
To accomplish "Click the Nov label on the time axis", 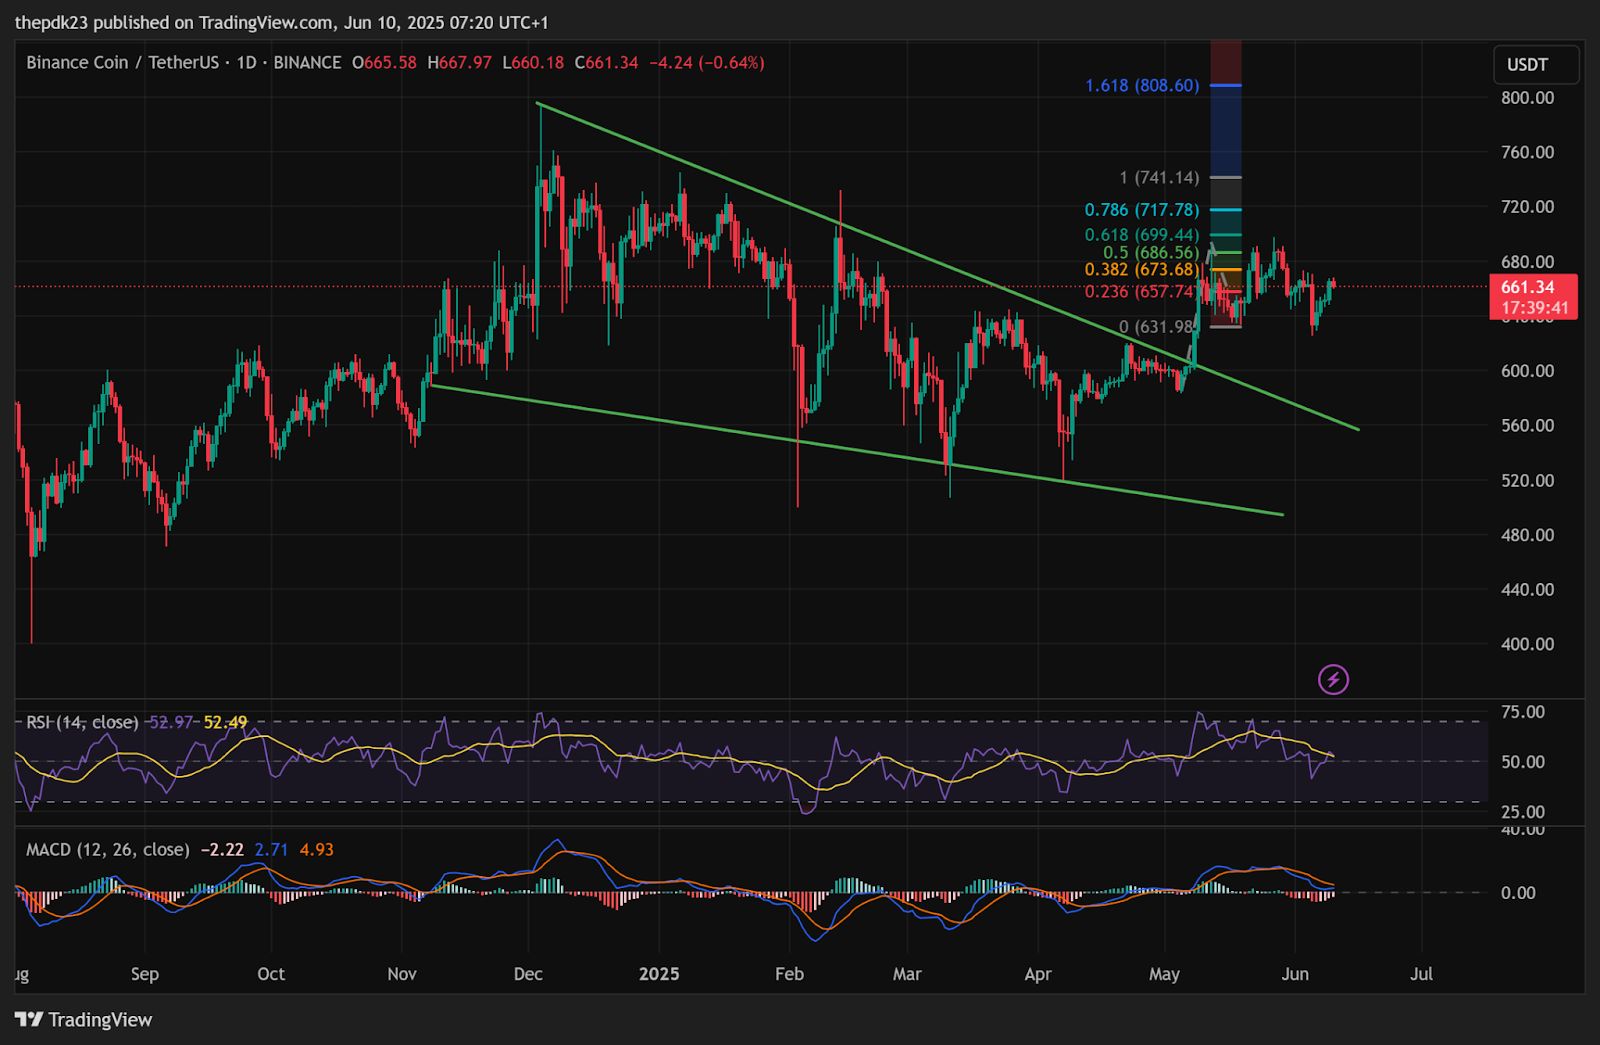I will (x=402, y=974).
